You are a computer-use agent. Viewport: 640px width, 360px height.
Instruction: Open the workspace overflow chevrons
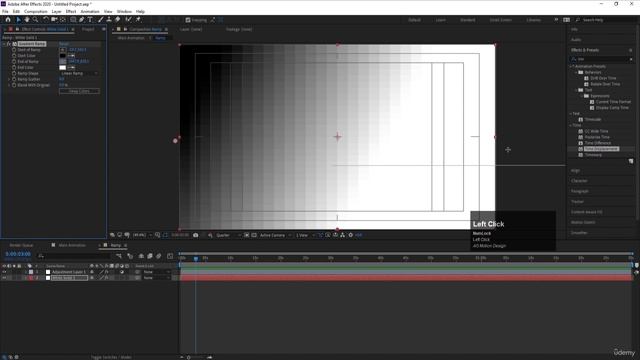[556, 20]
